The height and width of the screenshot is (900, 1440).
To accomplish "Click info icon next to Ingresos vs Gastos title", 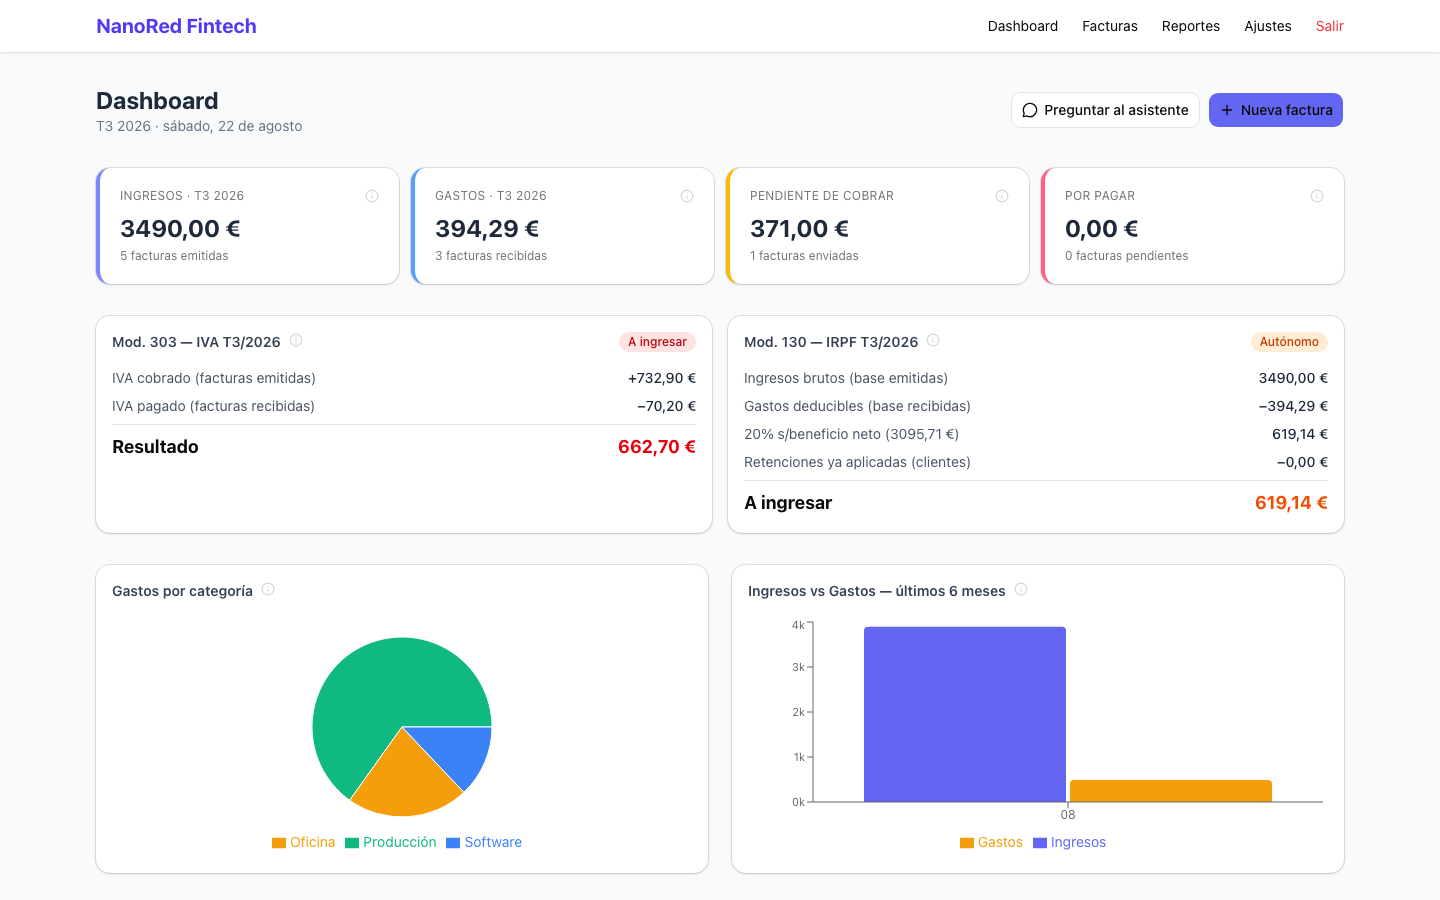I will tap(1021, 589).
